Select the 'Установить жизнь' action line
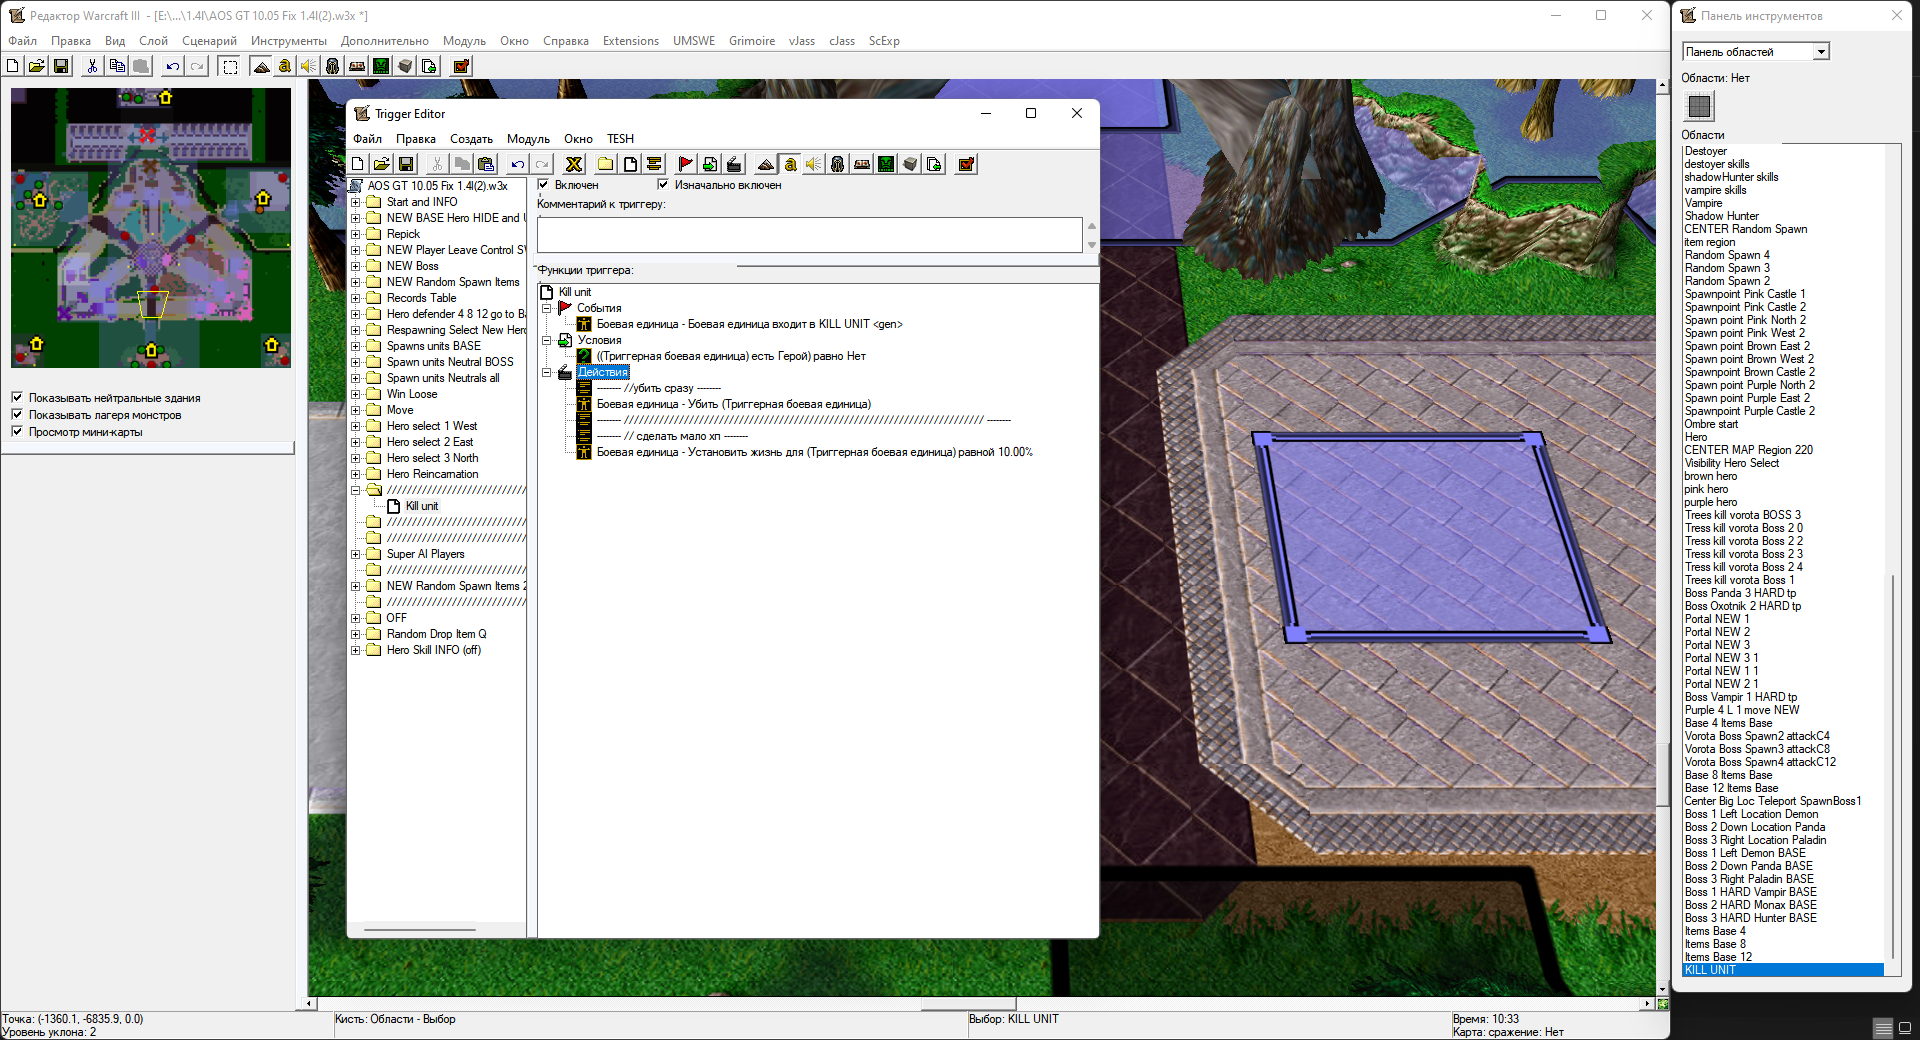Screen dimensions: 1920x1040 [814, 452]
